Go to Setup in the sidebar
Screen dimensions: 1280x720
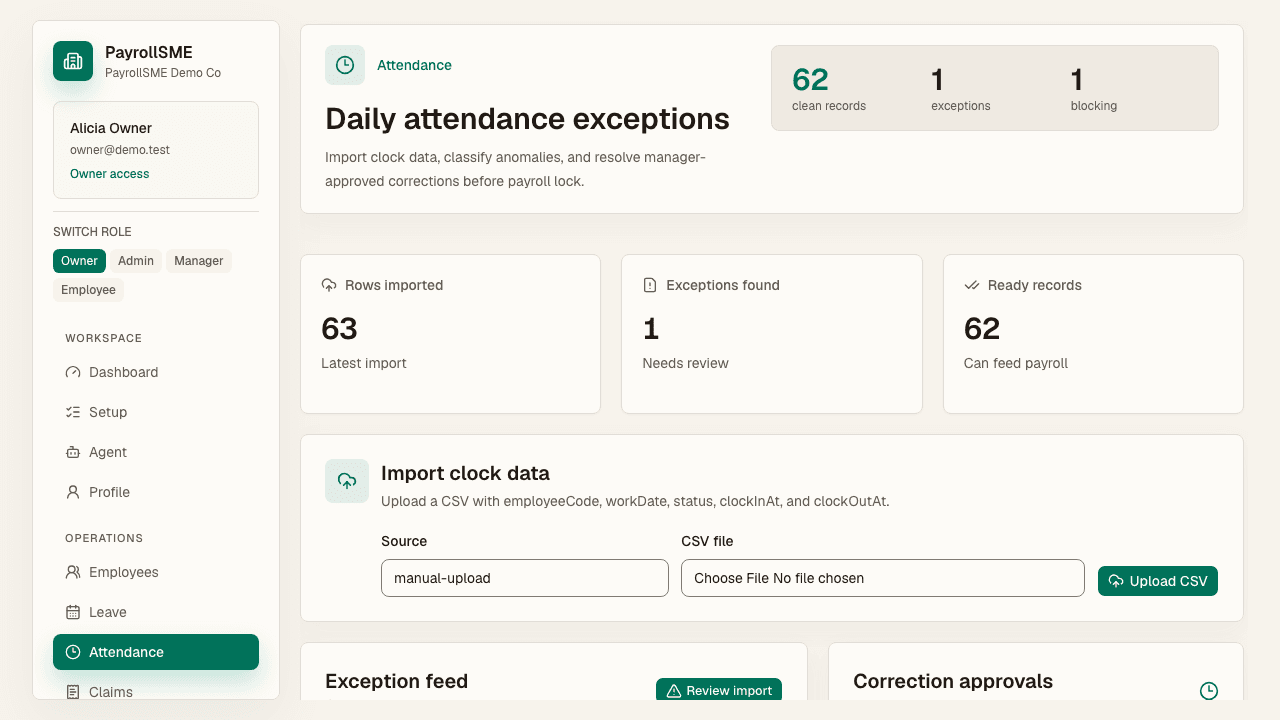(x=156, y=412)
